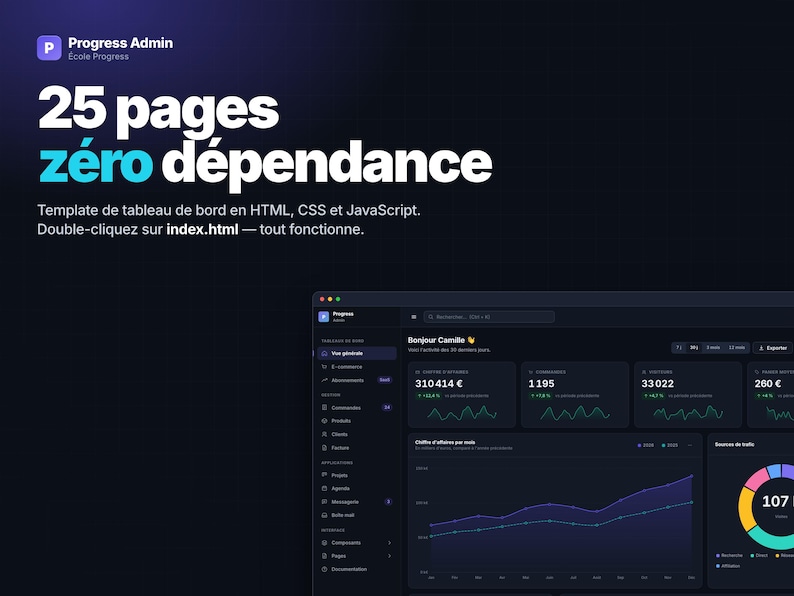Go to Commandes in the sidebar
This screenshot has width=794, height=596.
pyautogui.click(x=357, y=407)
